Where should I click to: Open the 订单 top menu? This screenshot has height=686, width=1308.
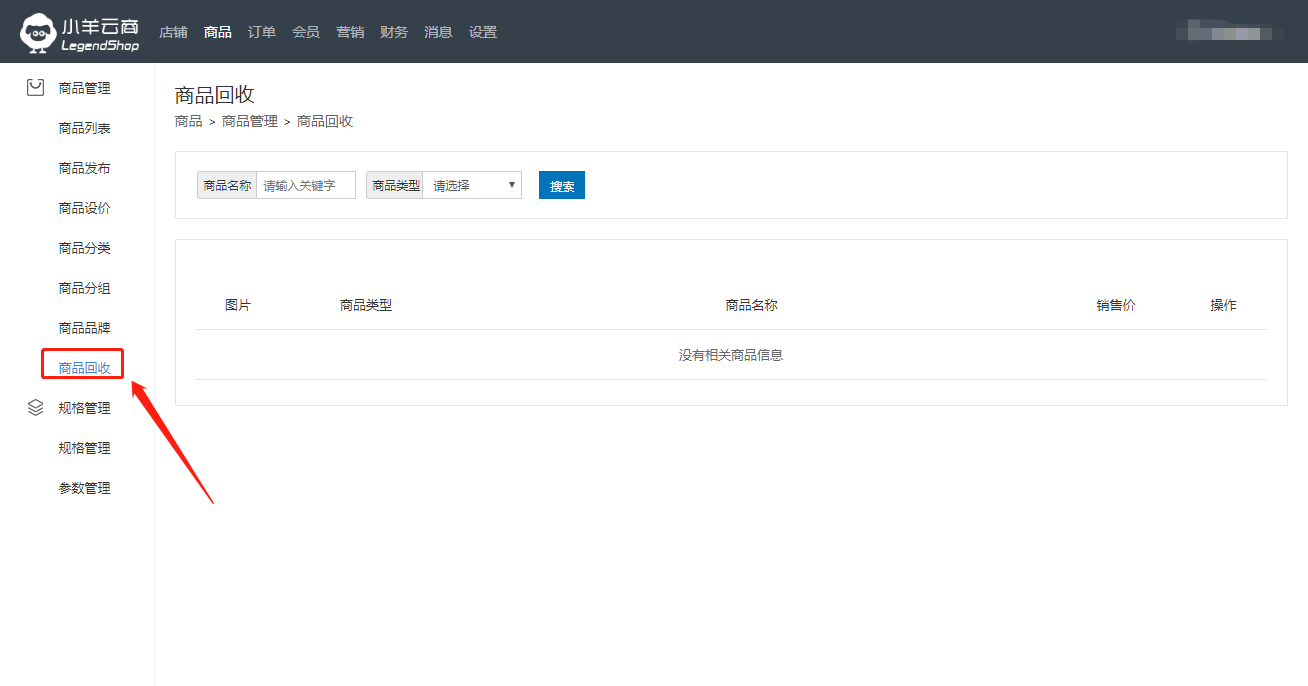[261, 32]
